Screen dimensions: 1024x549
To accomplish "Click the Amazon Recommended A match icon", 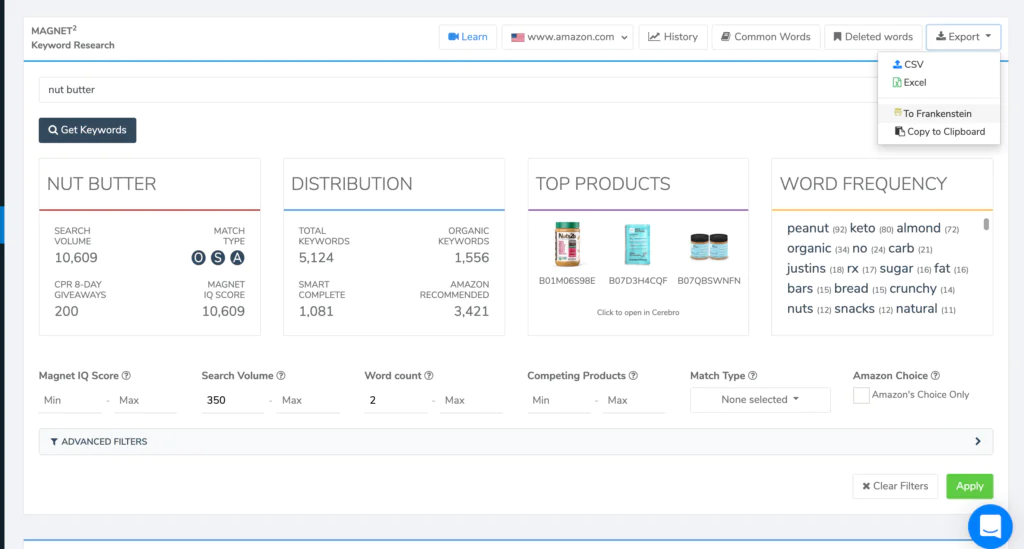I will pos(238,258).
